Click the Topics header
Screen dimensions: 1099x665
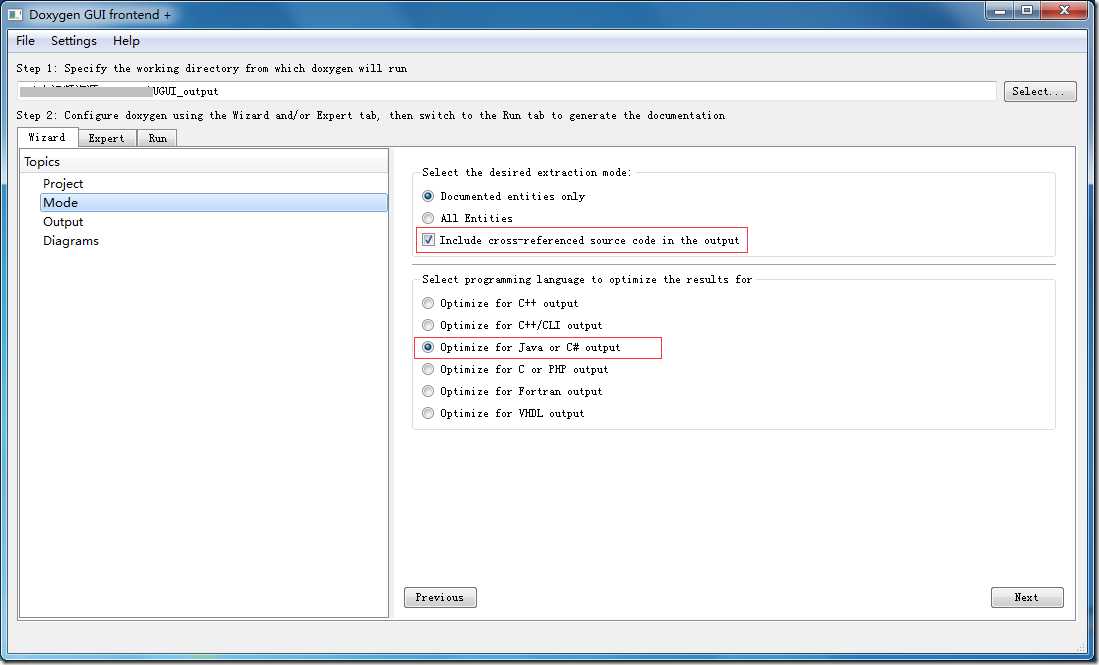click(203, 161)
